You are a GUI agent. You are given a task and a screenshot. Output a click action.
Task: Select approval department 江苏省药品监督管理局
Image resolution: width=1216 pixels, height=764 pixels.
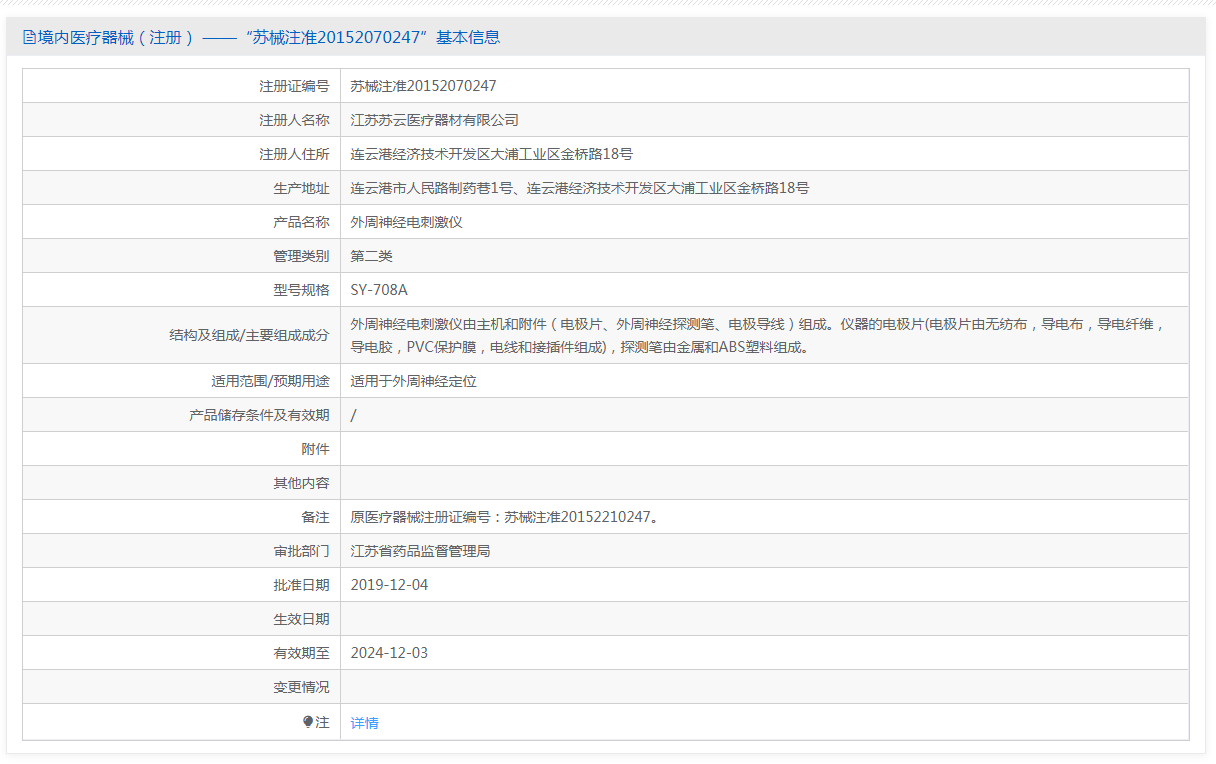coord(421,551)
